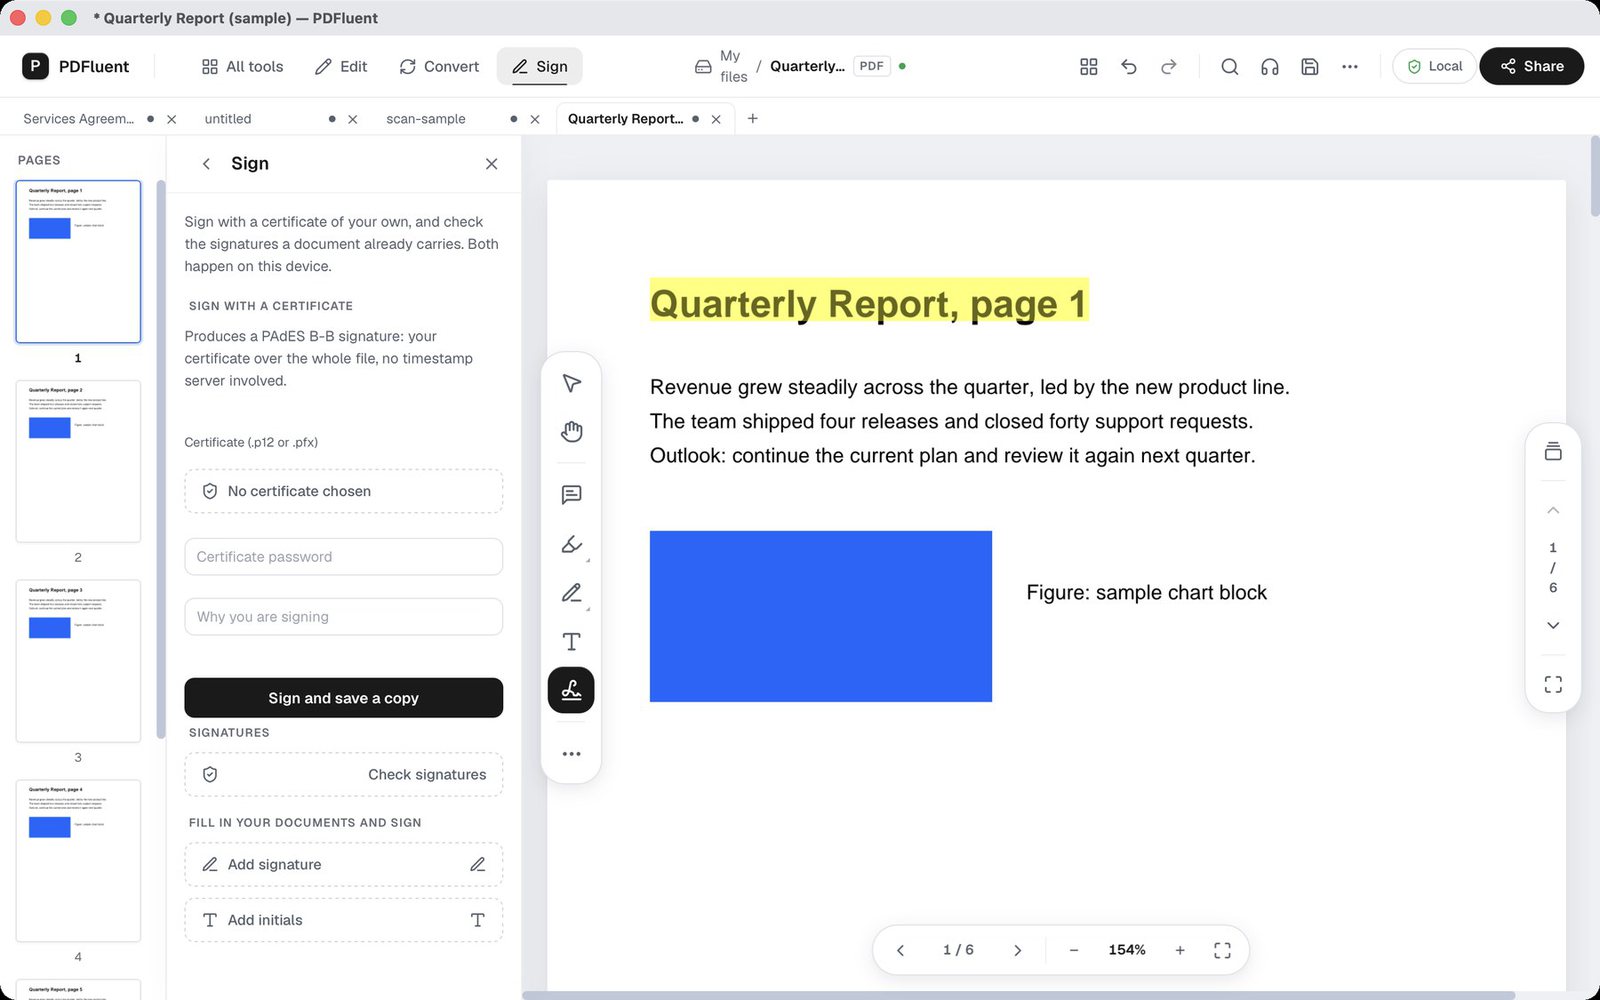Open the top-right more options ellipsis
The image size is (1600, 1000).
pos(1349,67)
